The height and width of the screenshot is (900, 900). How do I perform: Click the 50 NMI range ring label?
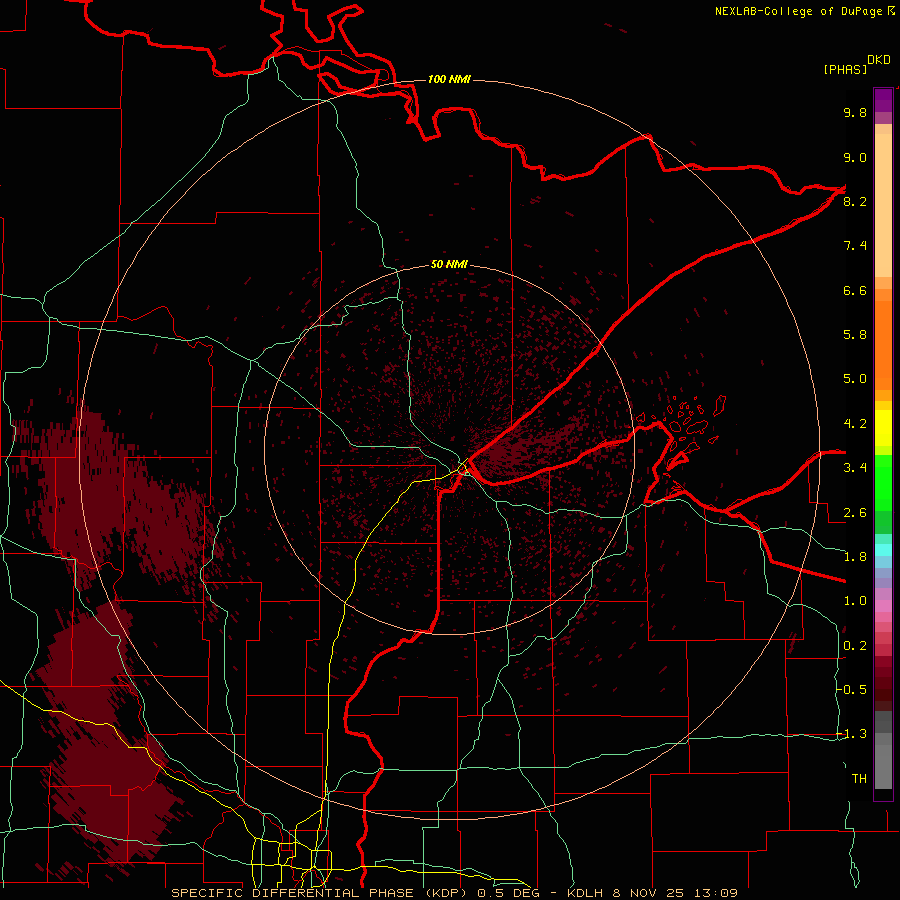click(449, 264)
